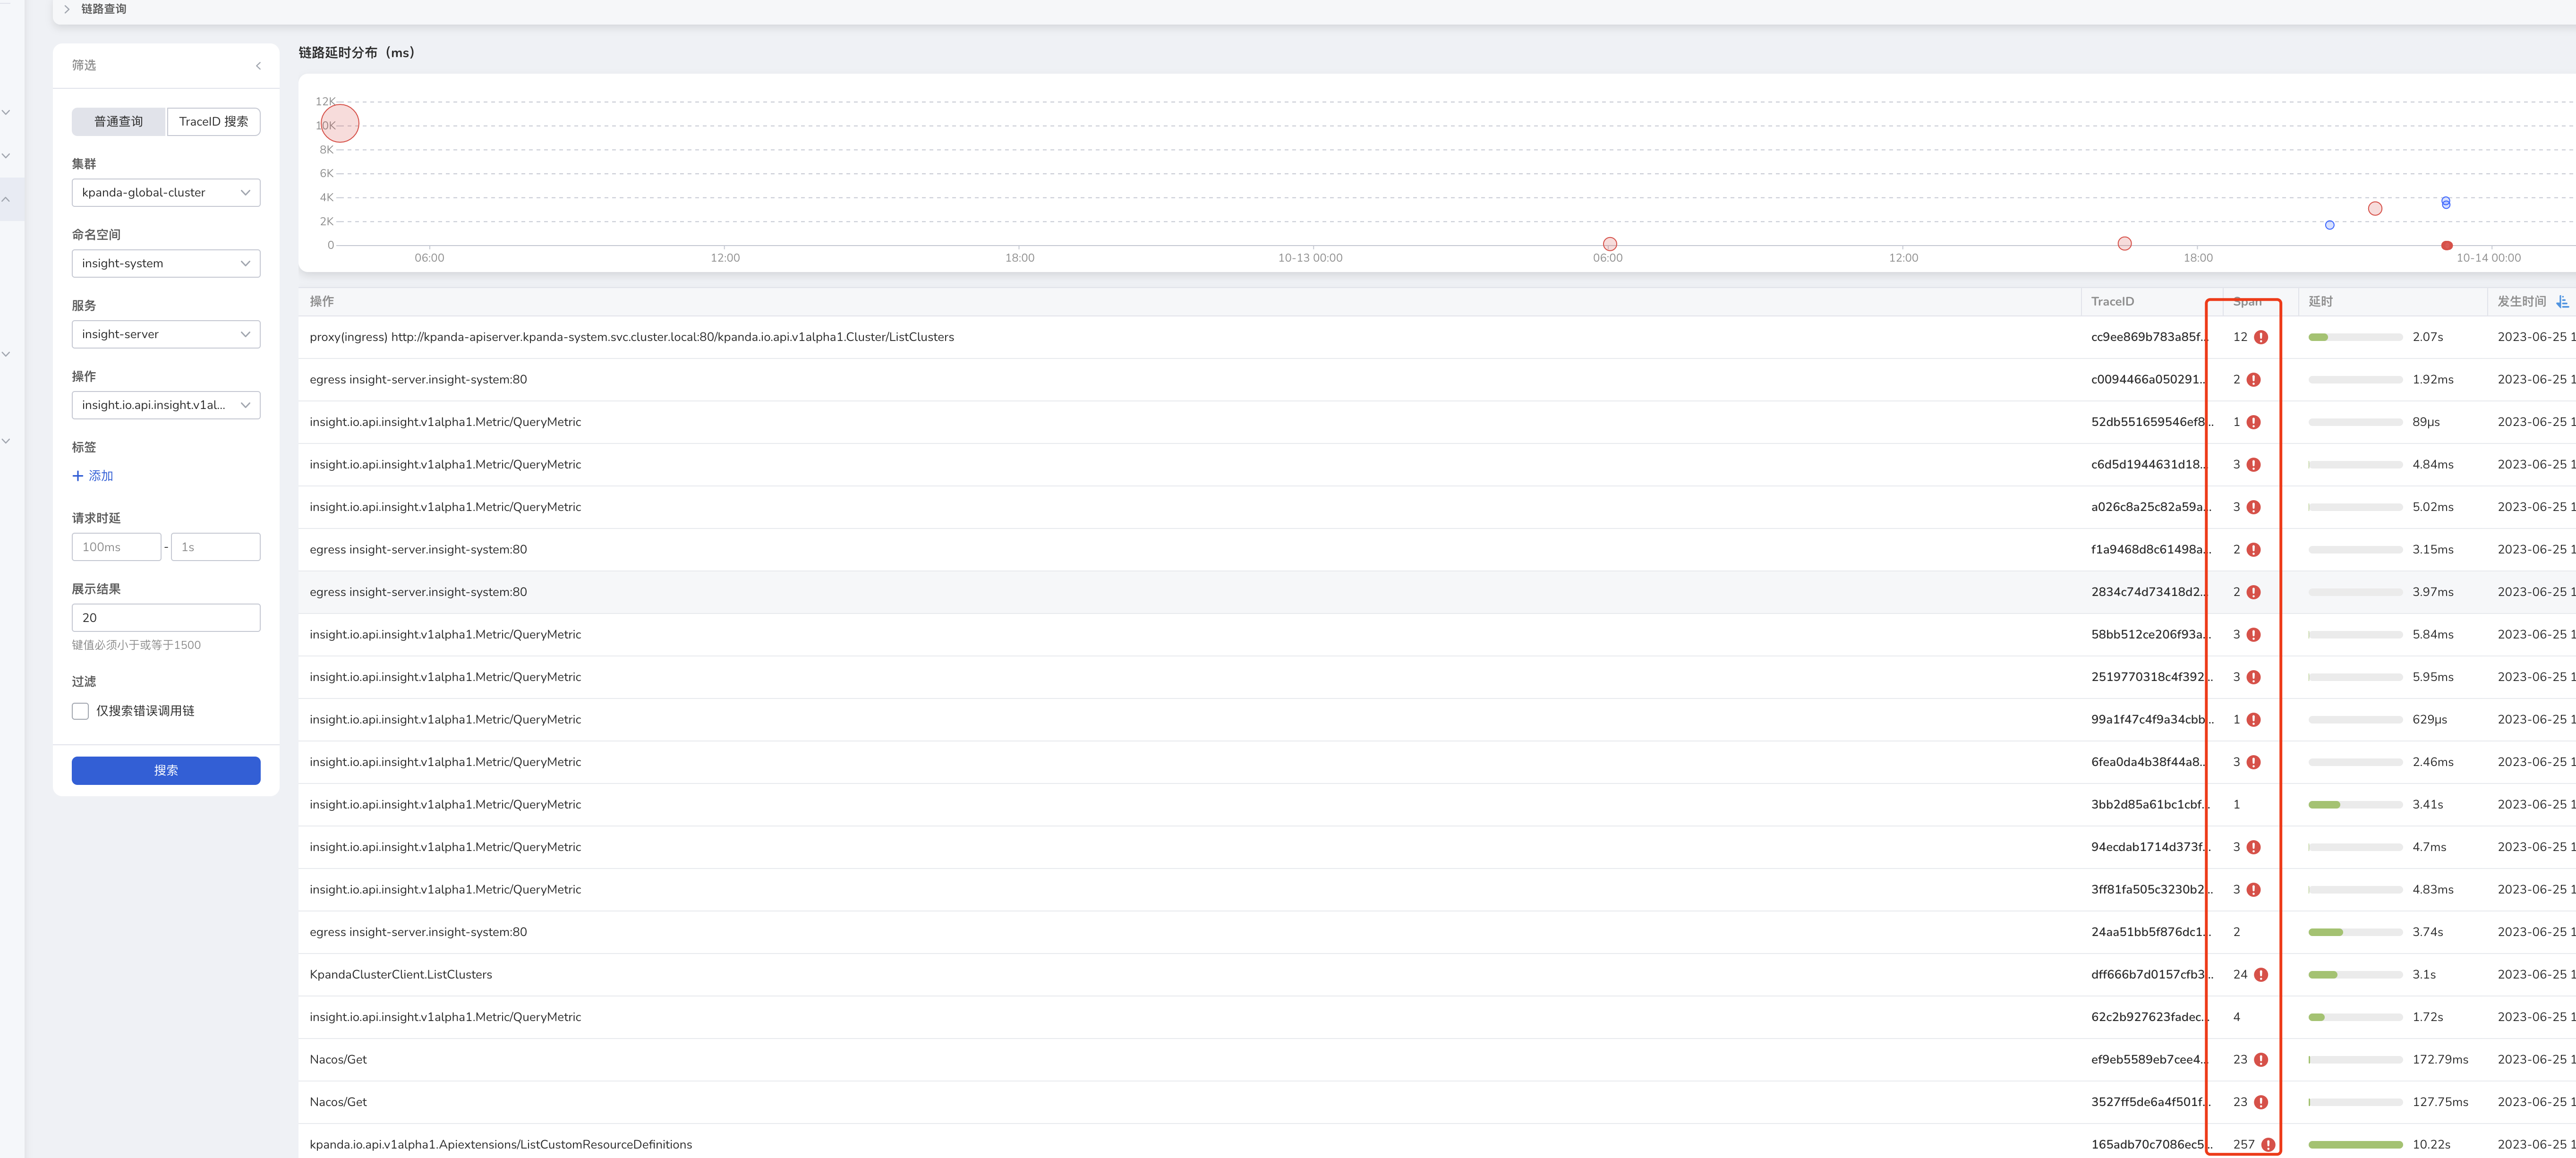Click the TraceID column header
This screenshot has height=1158, width=2576.
tap(2112, 302)
